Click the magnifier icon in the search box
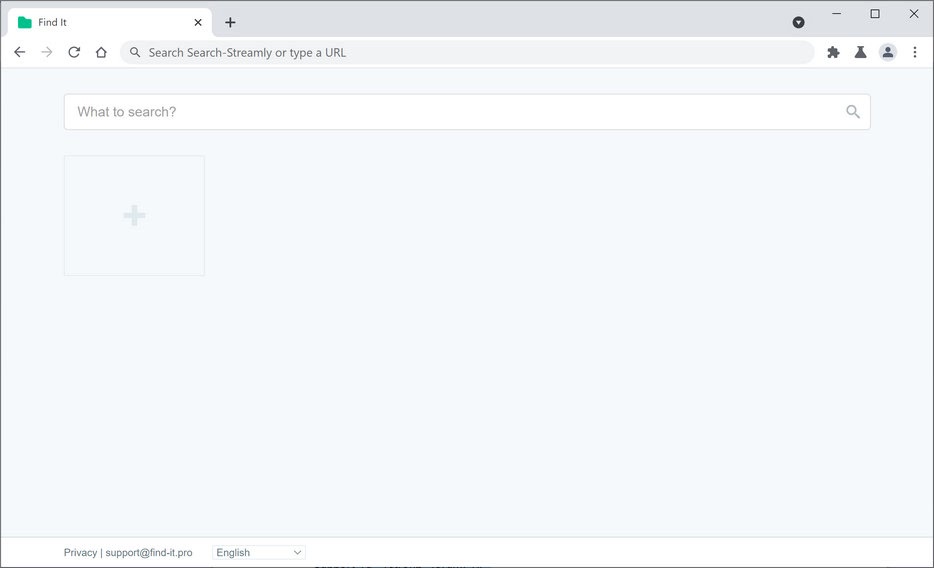The height and width of the screenshot is (568, 934). point(853,112)
